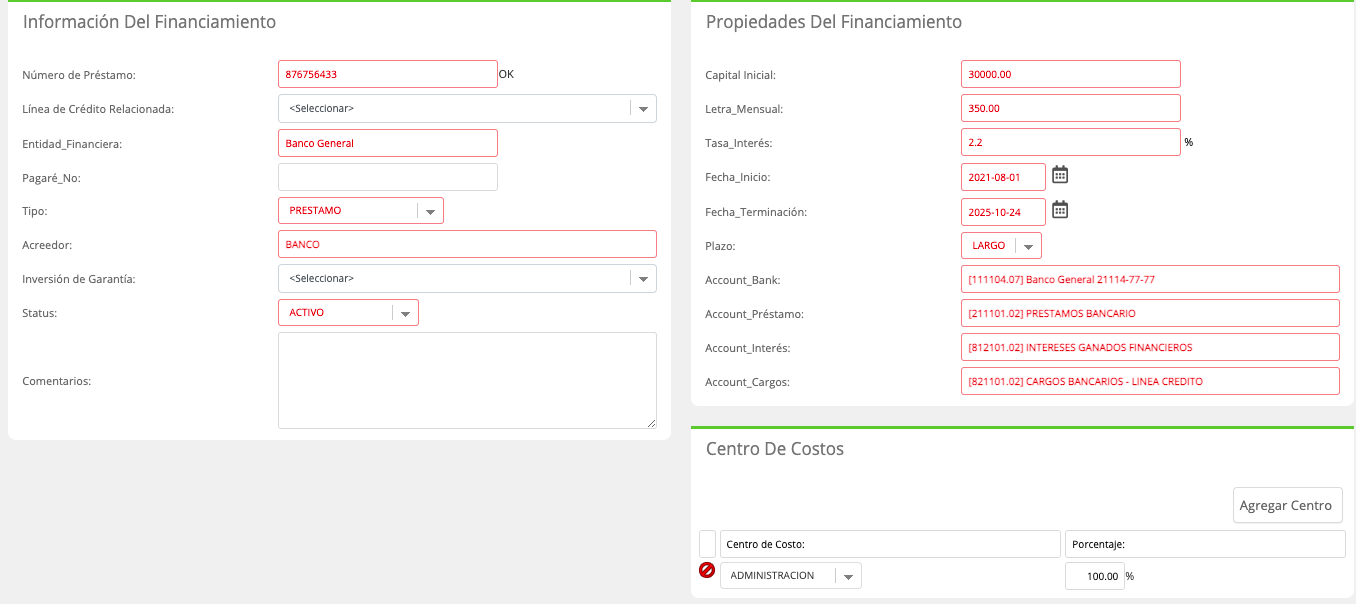Click the Porcentaje 100.00 field
The height and width of the screenshot is (604, 1356).
pyautogui.click(x=1095, y=576)
